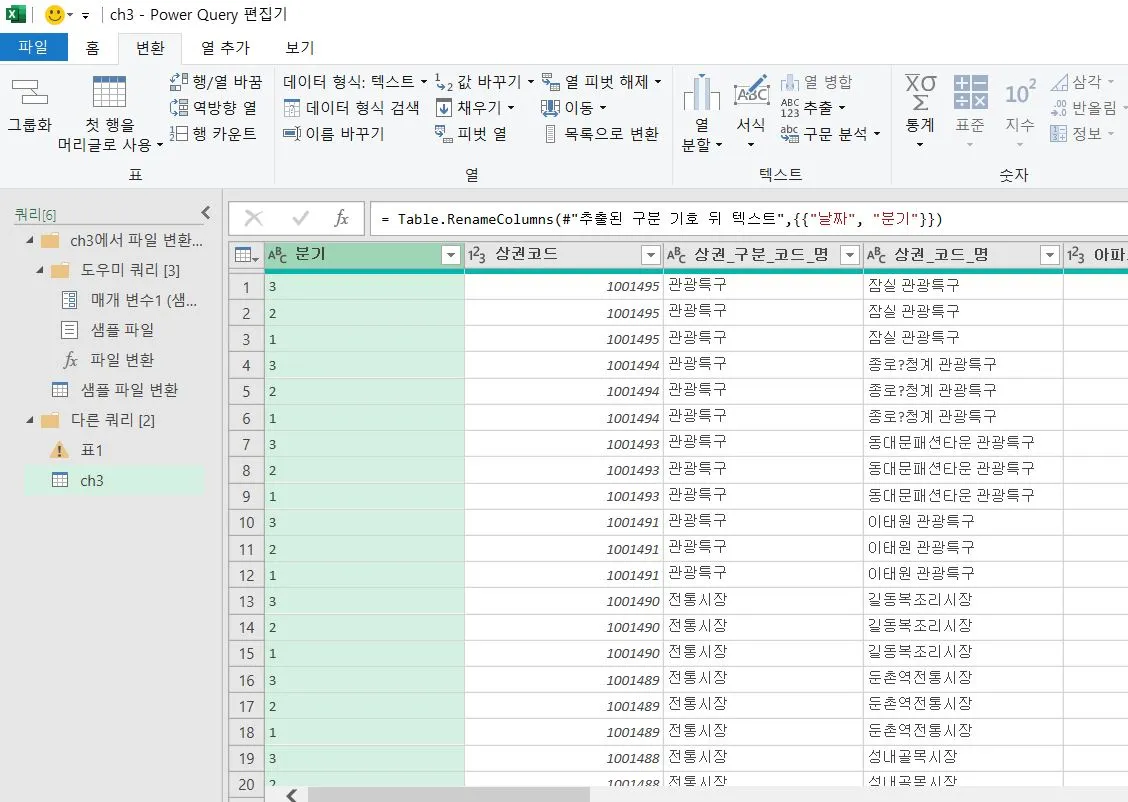Select 샘플 파일 query
This screenshot has height=802, width=1128.
(x=108, y=330)
